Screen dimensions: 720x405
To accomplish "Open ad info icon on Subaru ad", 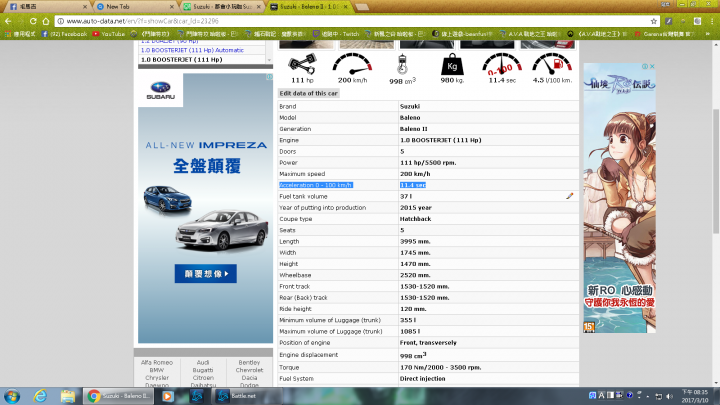I will [x=270, y=77].
